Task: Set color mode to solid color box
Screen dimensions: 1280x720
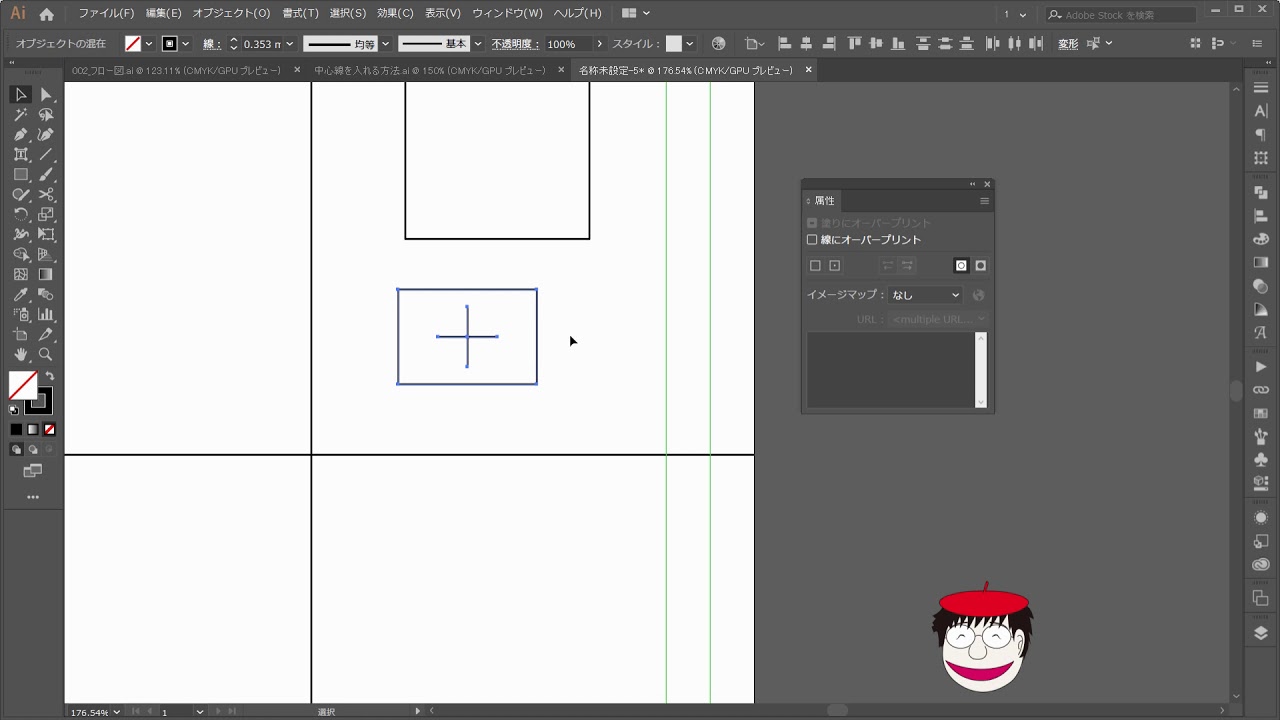Action: coord(16,429)
